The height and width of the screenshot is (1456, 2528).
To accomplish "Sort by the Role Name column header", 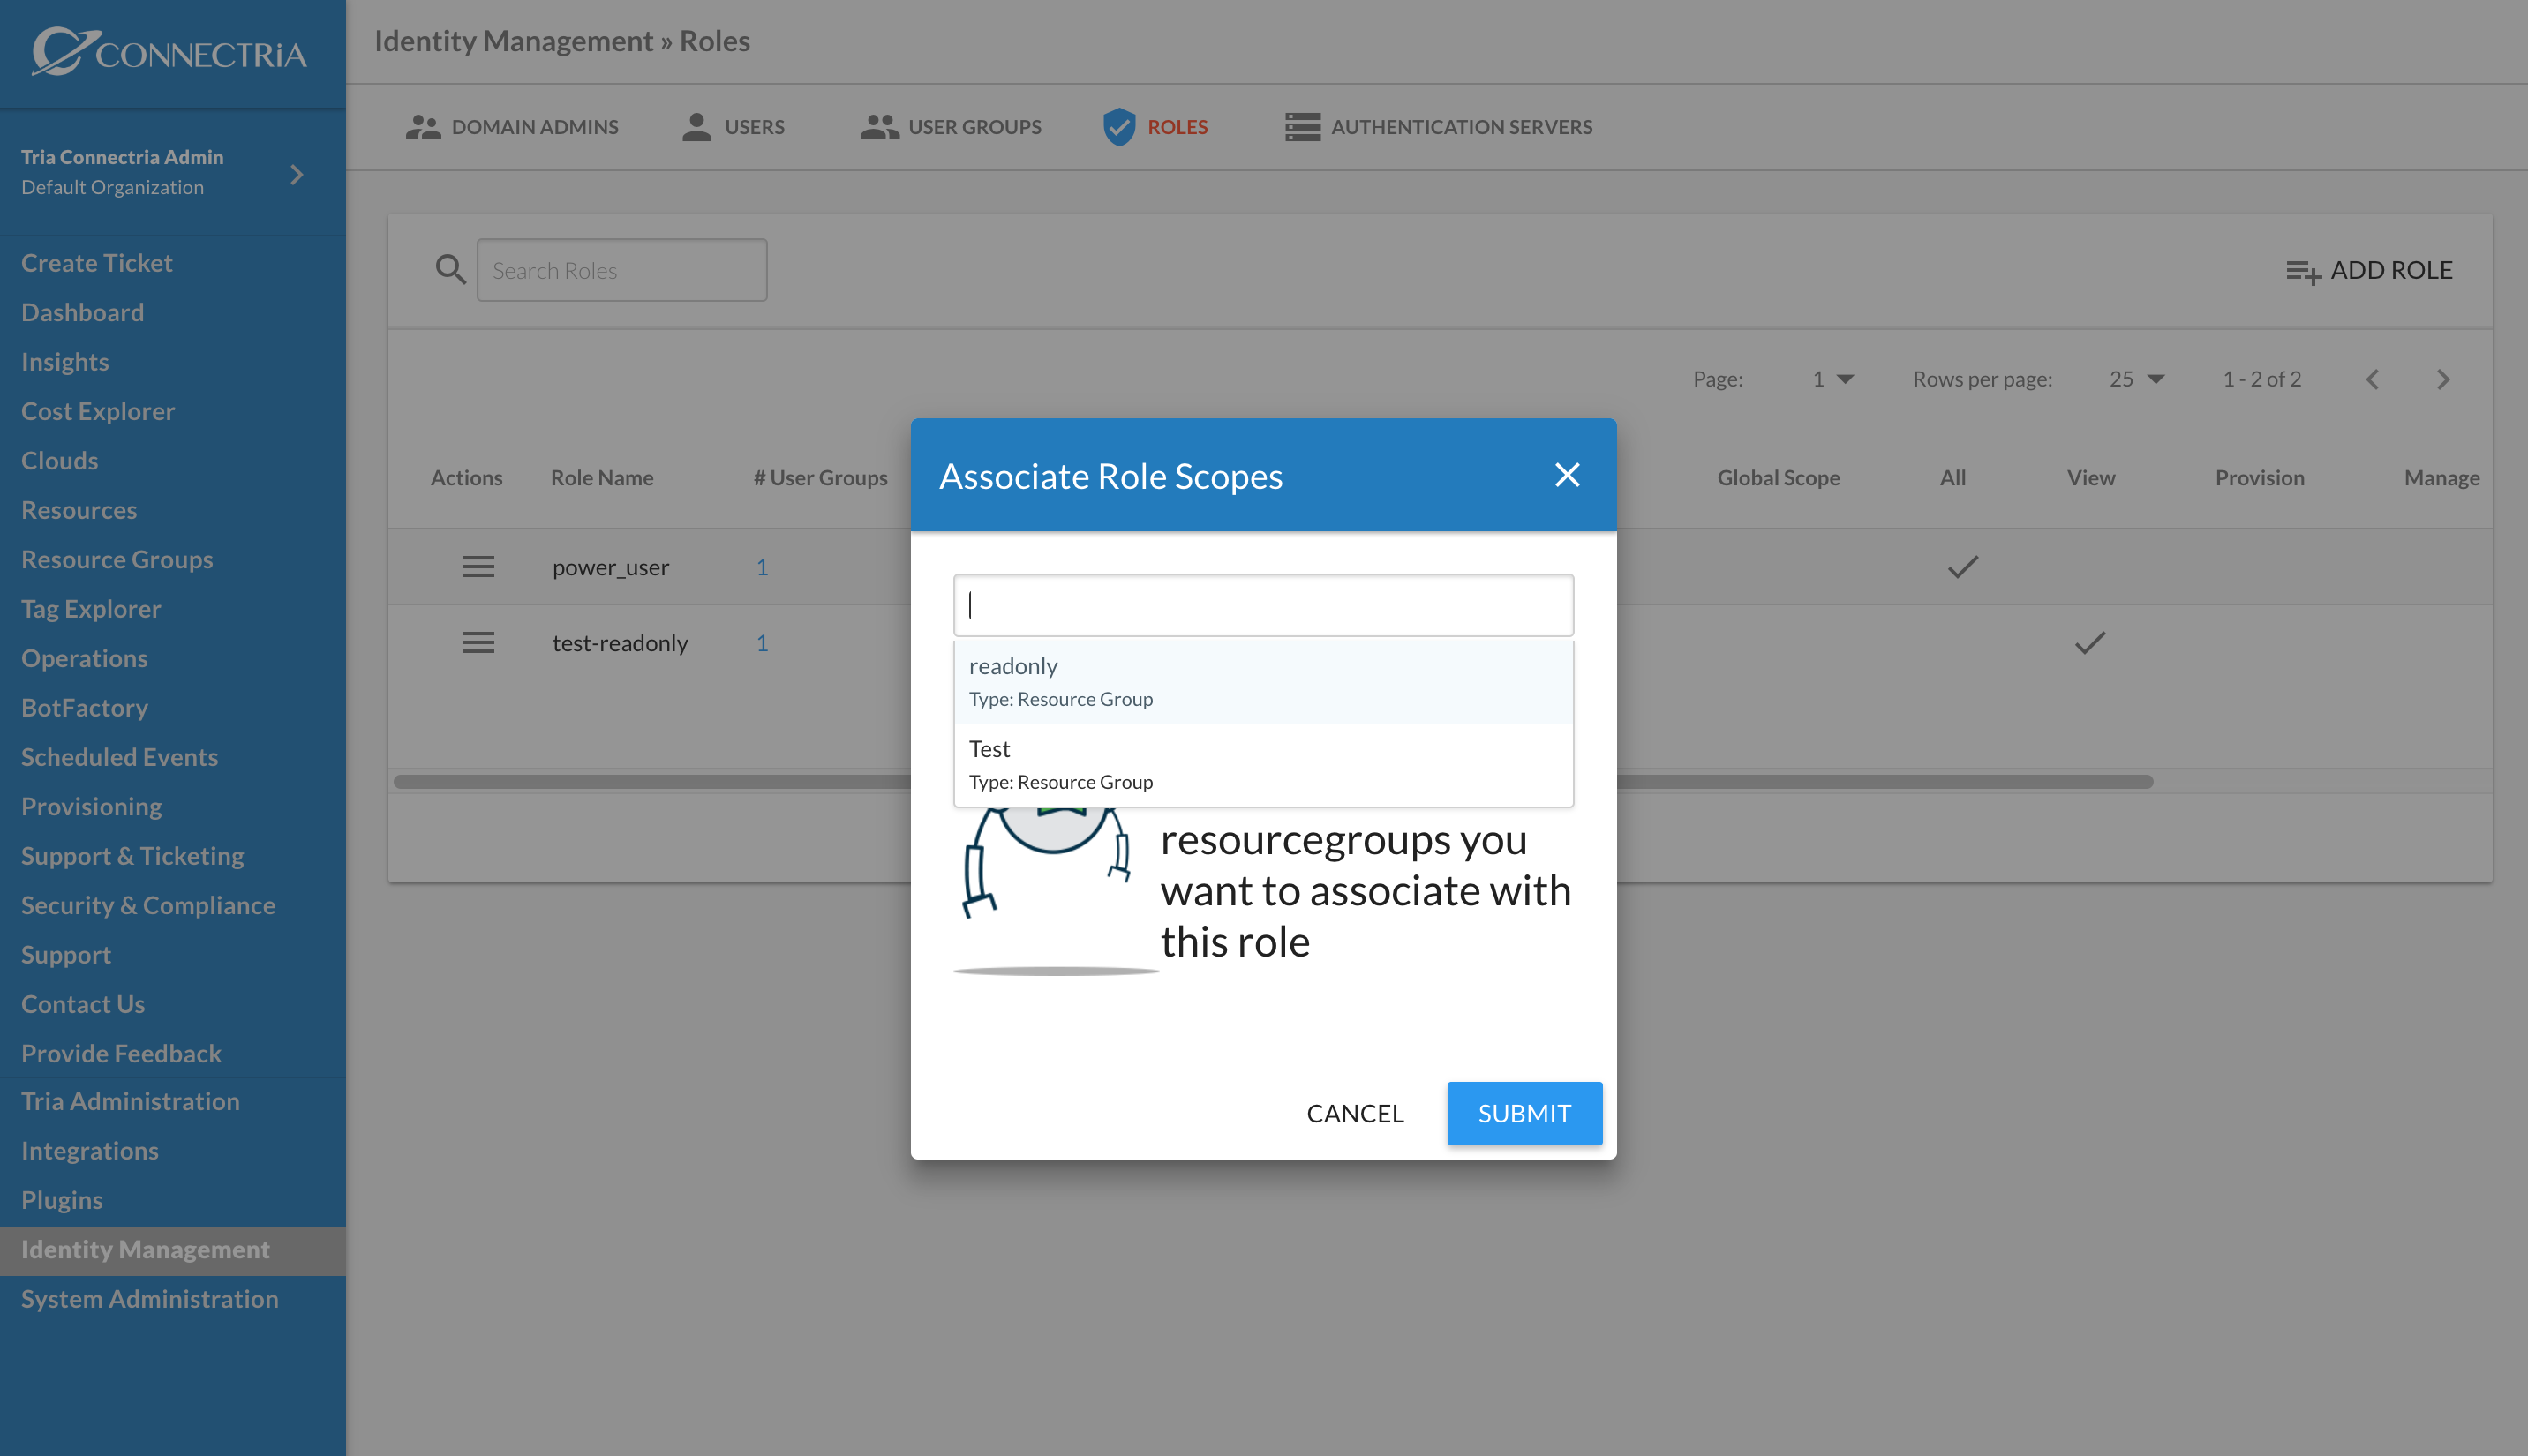I will (x=602, y=477).
